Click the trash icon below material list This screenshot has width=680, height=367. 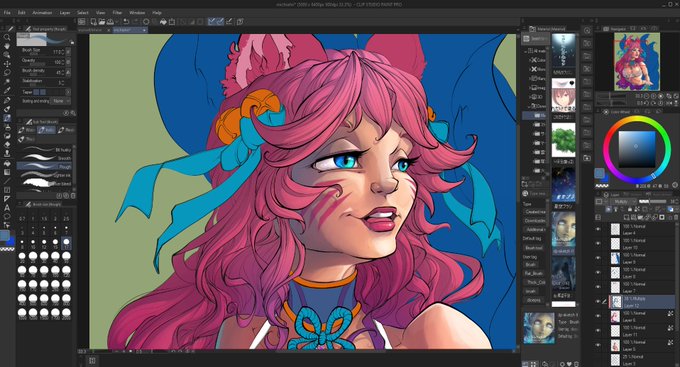point(576,364)
